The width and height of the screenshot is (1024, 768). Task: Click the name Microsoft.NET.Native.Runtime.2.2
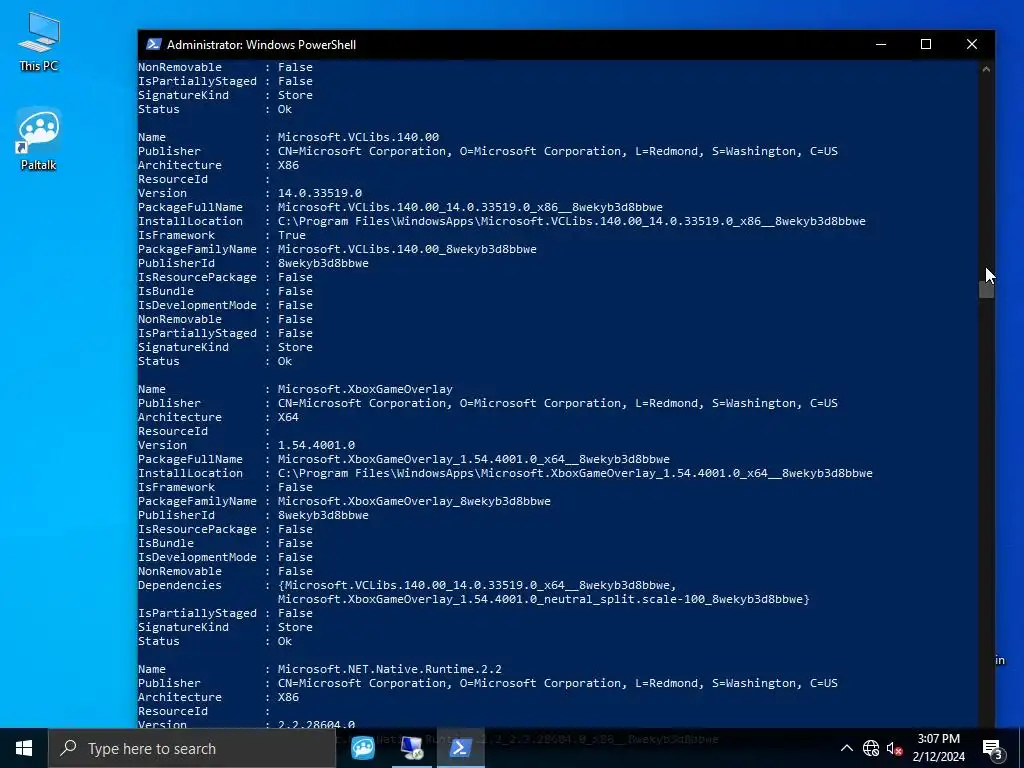[x=389, y=669]
